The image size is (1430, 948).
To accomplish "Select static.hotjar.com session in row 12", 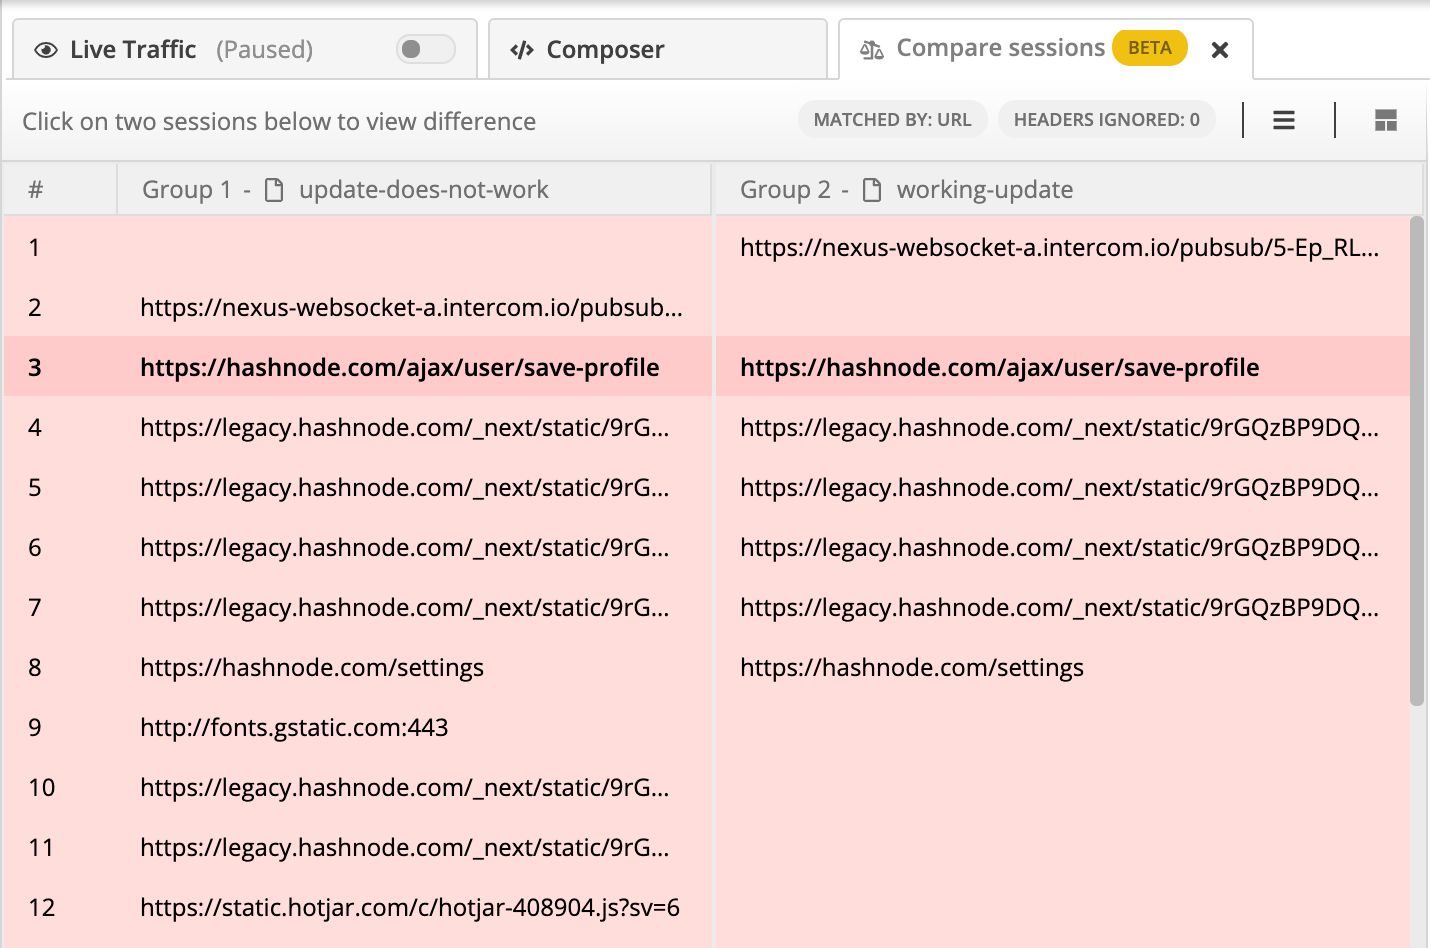I will point(412,907).
